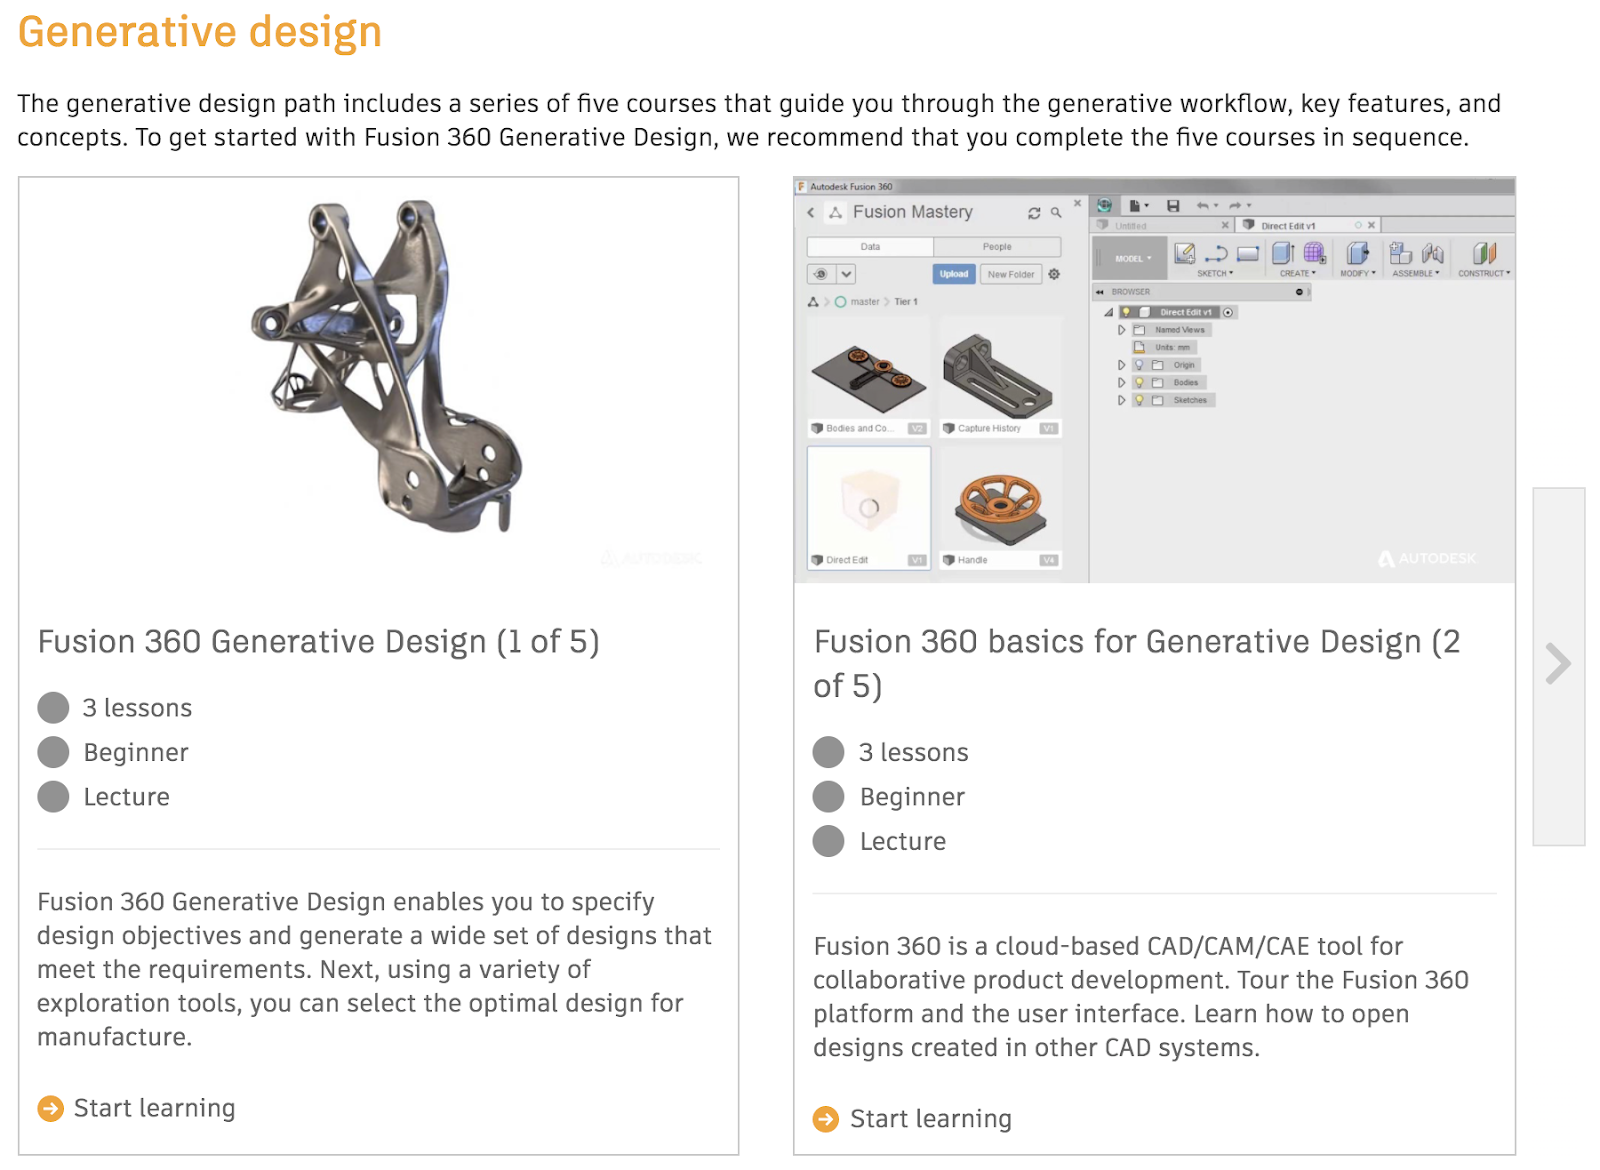
Task: Toggle visibility lightbulb for Bodies folder
Action: click(1139, 383)
